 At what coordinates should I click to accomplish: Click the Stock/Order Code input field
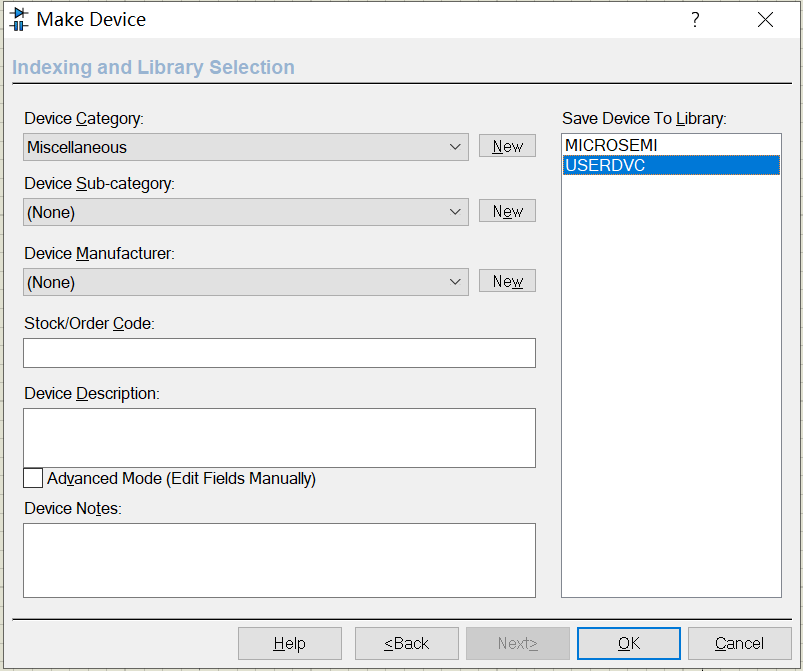279,353
